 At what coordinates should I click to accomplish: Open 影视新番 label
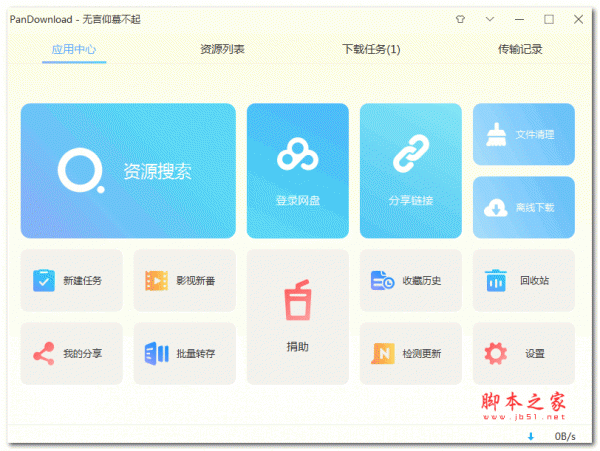[196, 280]
